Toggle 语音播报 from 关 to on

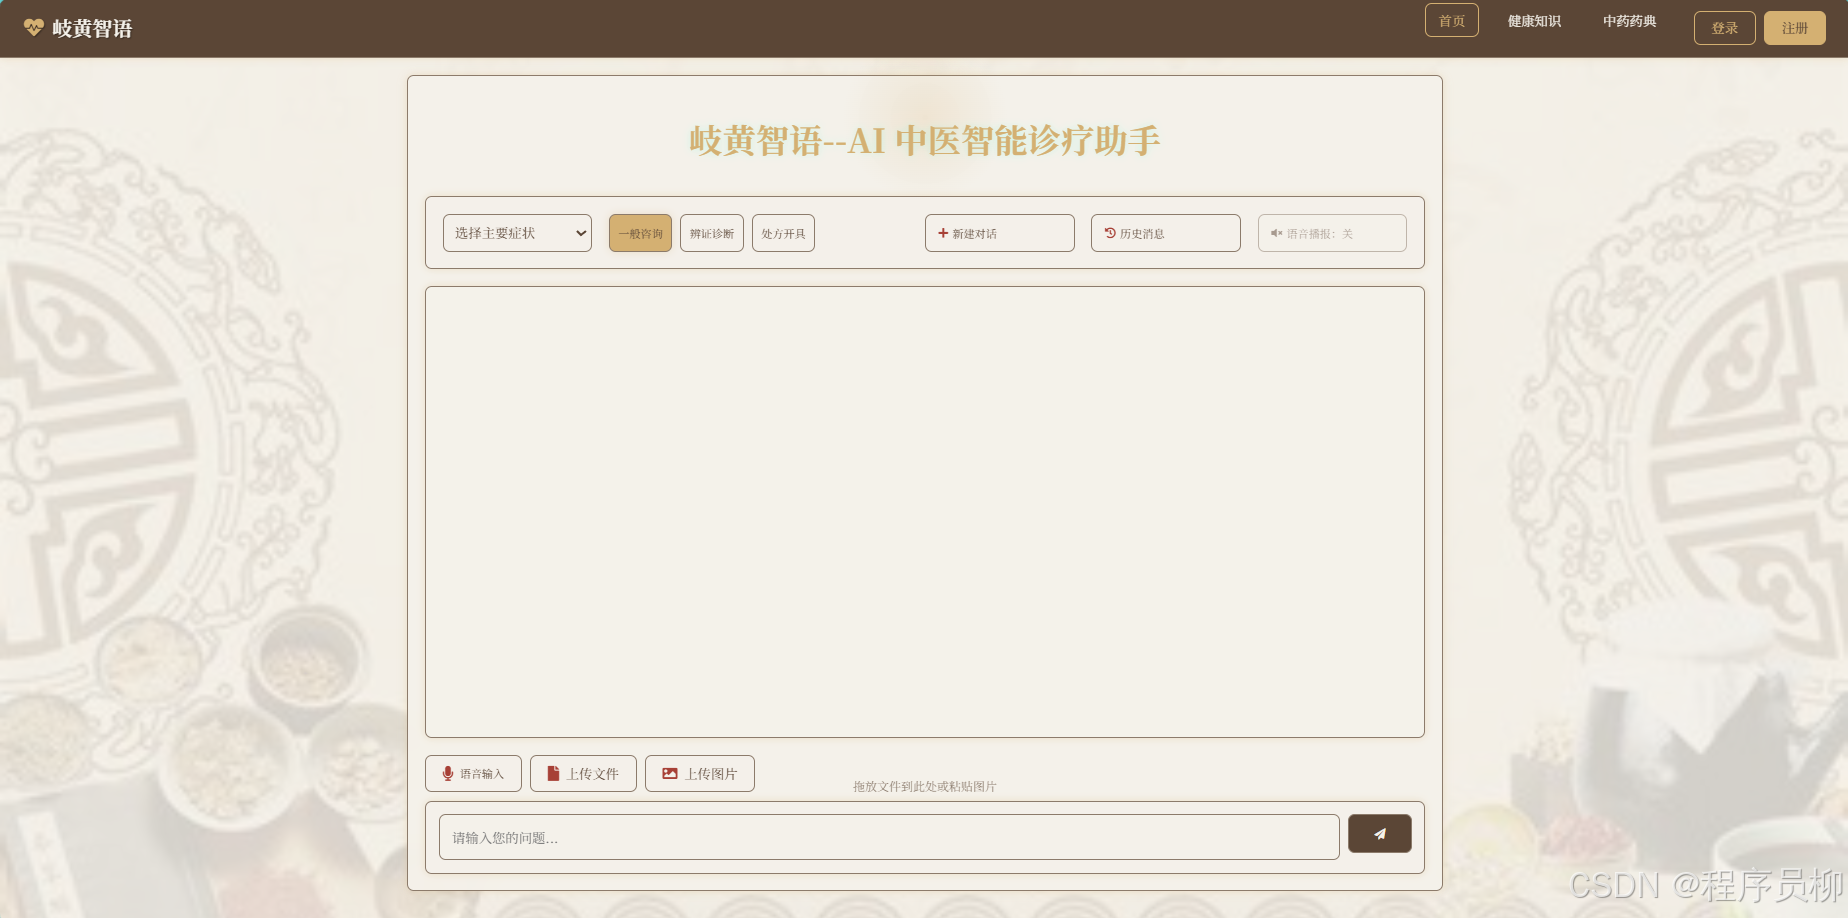pyautogui.click(x=1332, y=233)
